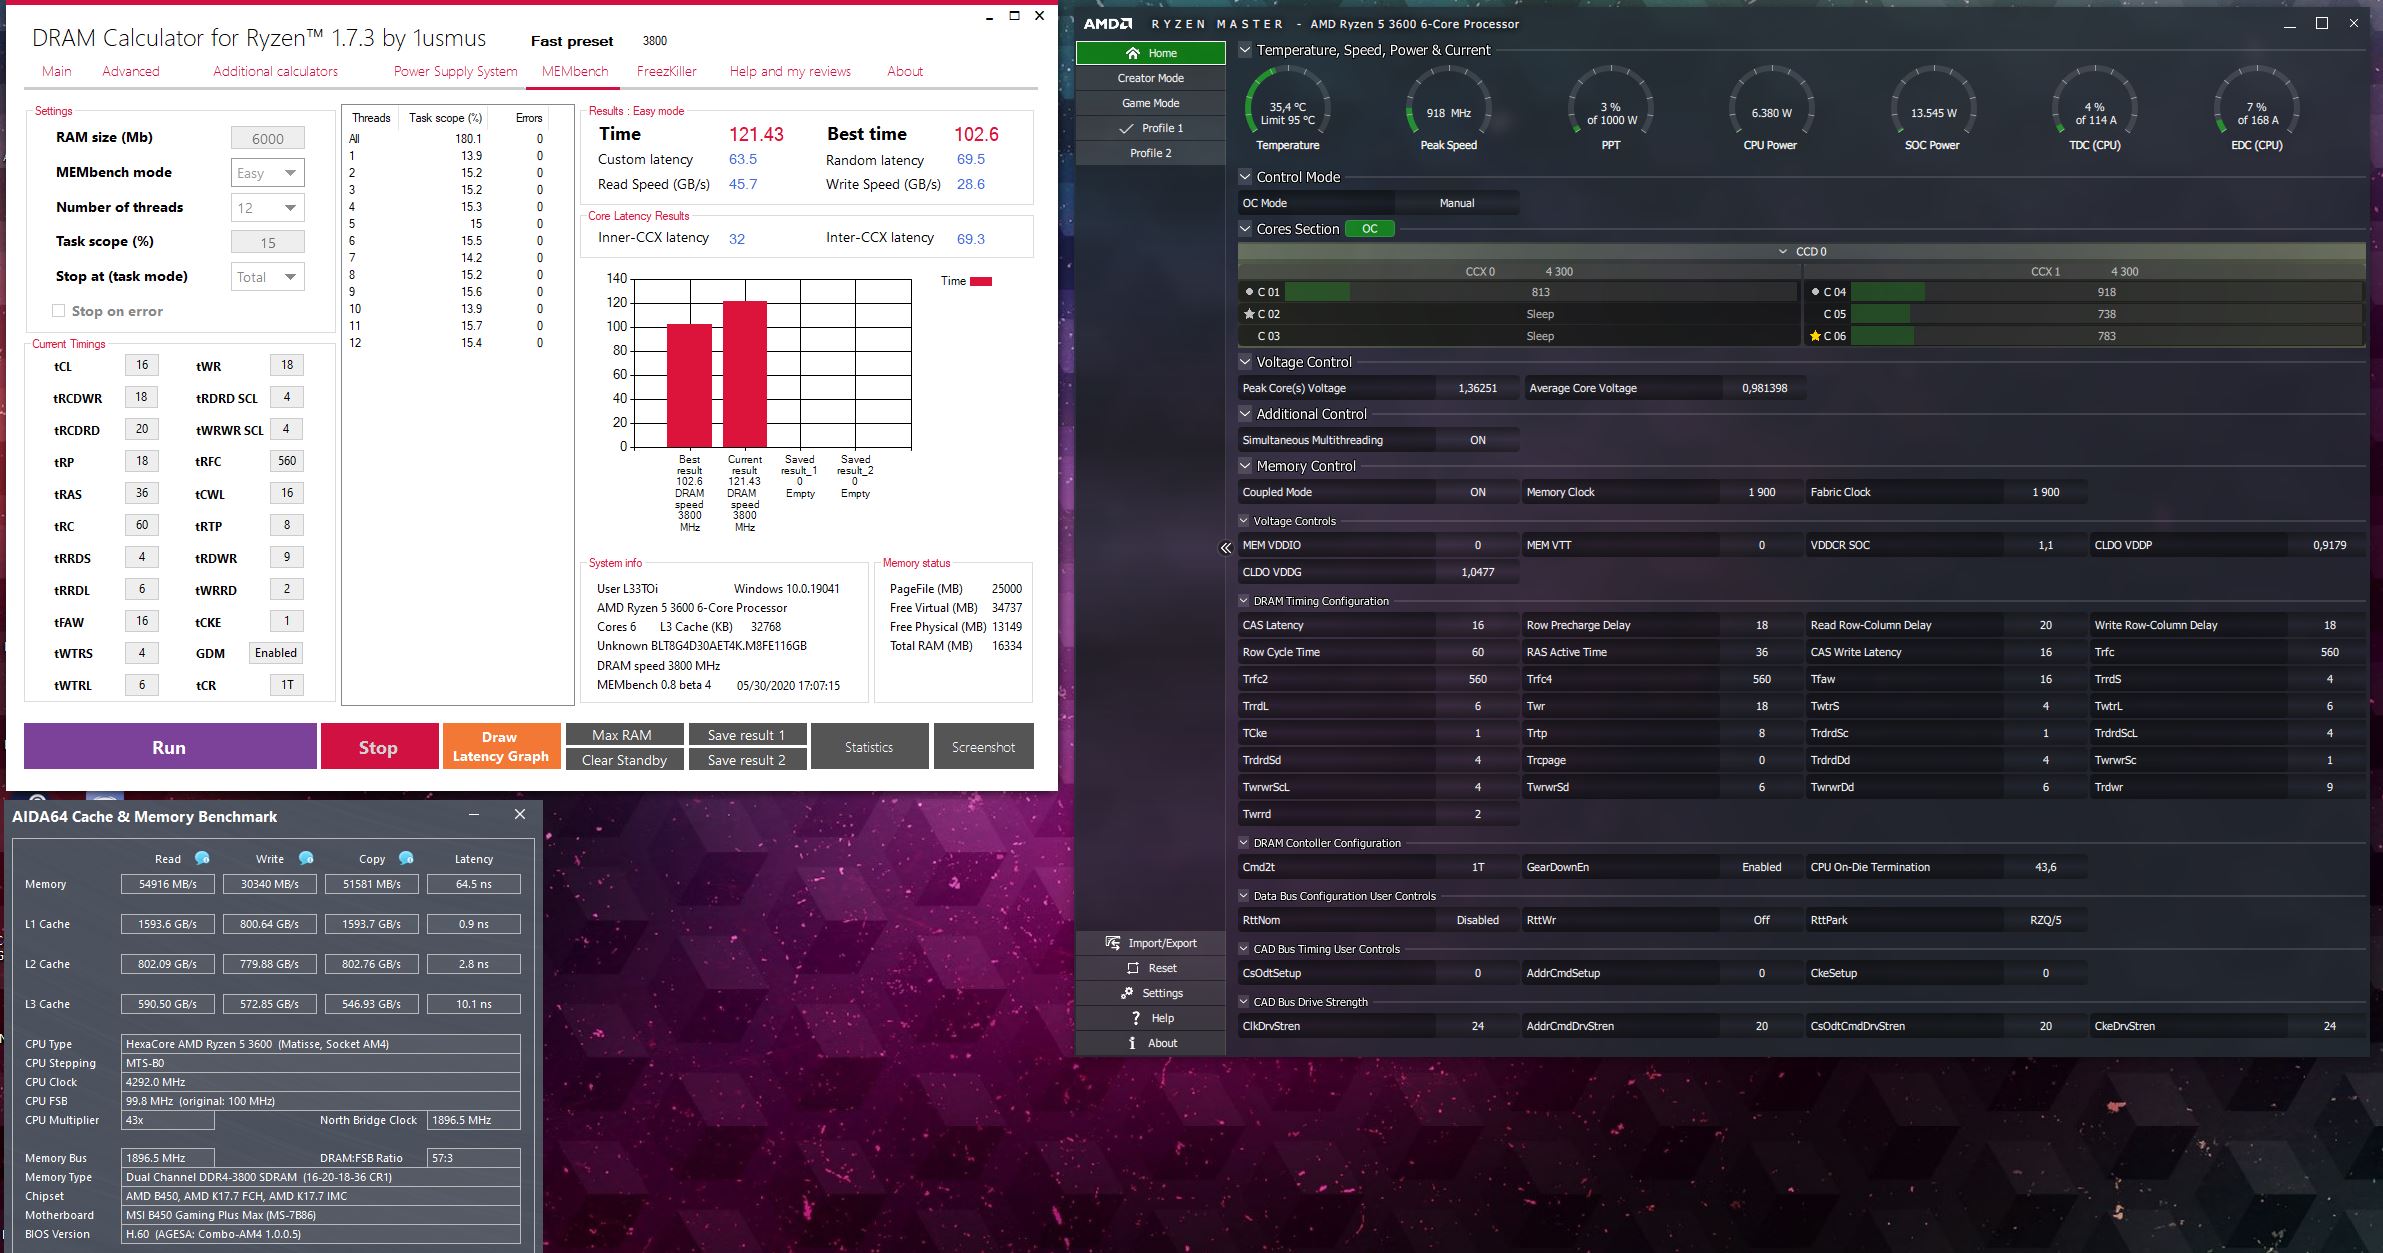The image size is (2383, 1253).
Task: Collapse sidebar with double-arrow icon
Action: click(1225, 548)
